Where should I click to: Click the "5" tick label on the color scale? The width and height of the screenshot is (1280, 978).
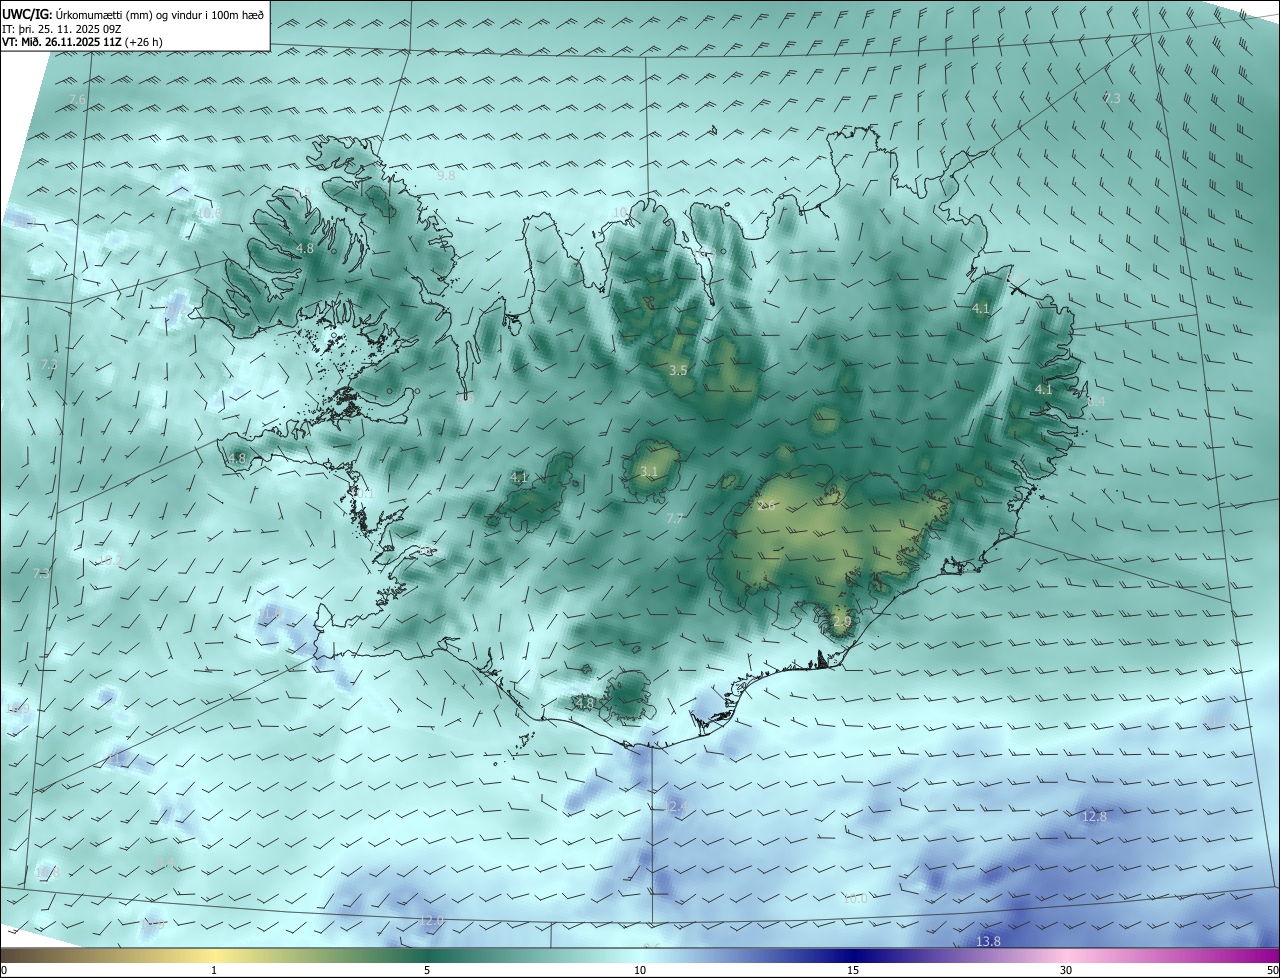(427, 970)
